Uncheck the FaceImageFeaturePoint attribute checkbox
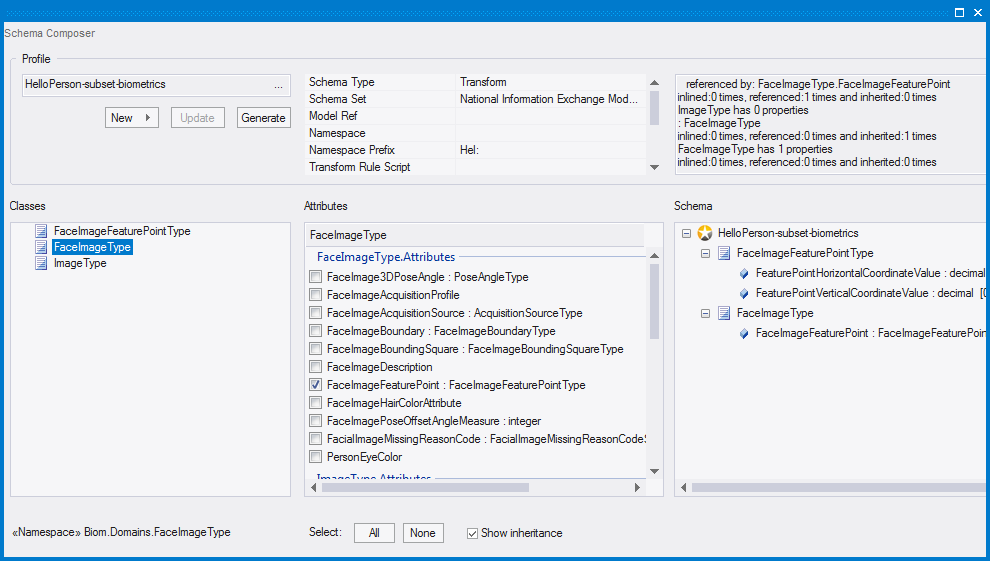The image size is (990, 561). click(x=316, y=385)
